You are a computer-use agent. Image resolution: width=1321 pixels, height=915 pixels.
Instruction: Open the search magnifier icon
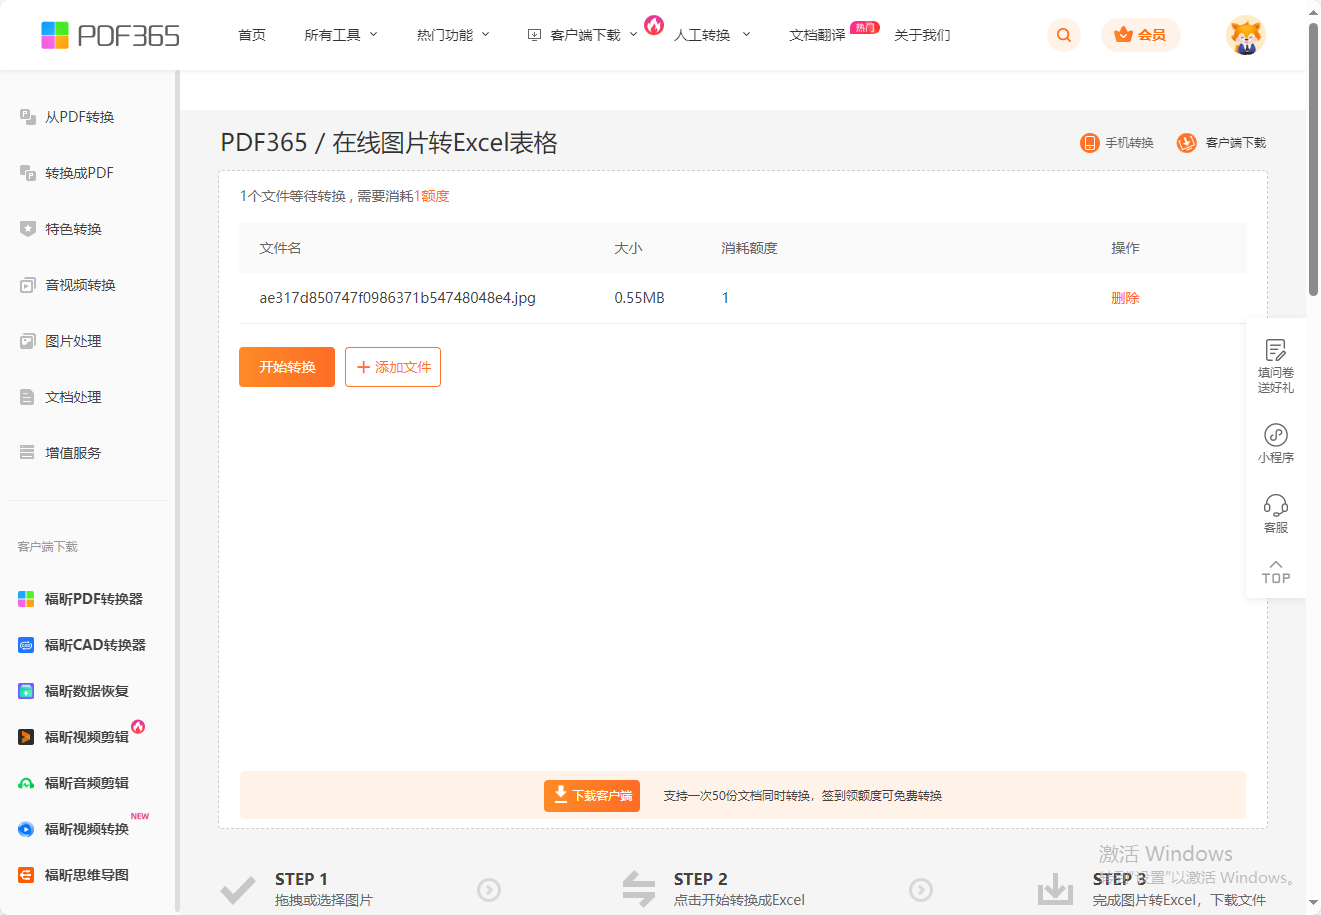pos(1064,35)
